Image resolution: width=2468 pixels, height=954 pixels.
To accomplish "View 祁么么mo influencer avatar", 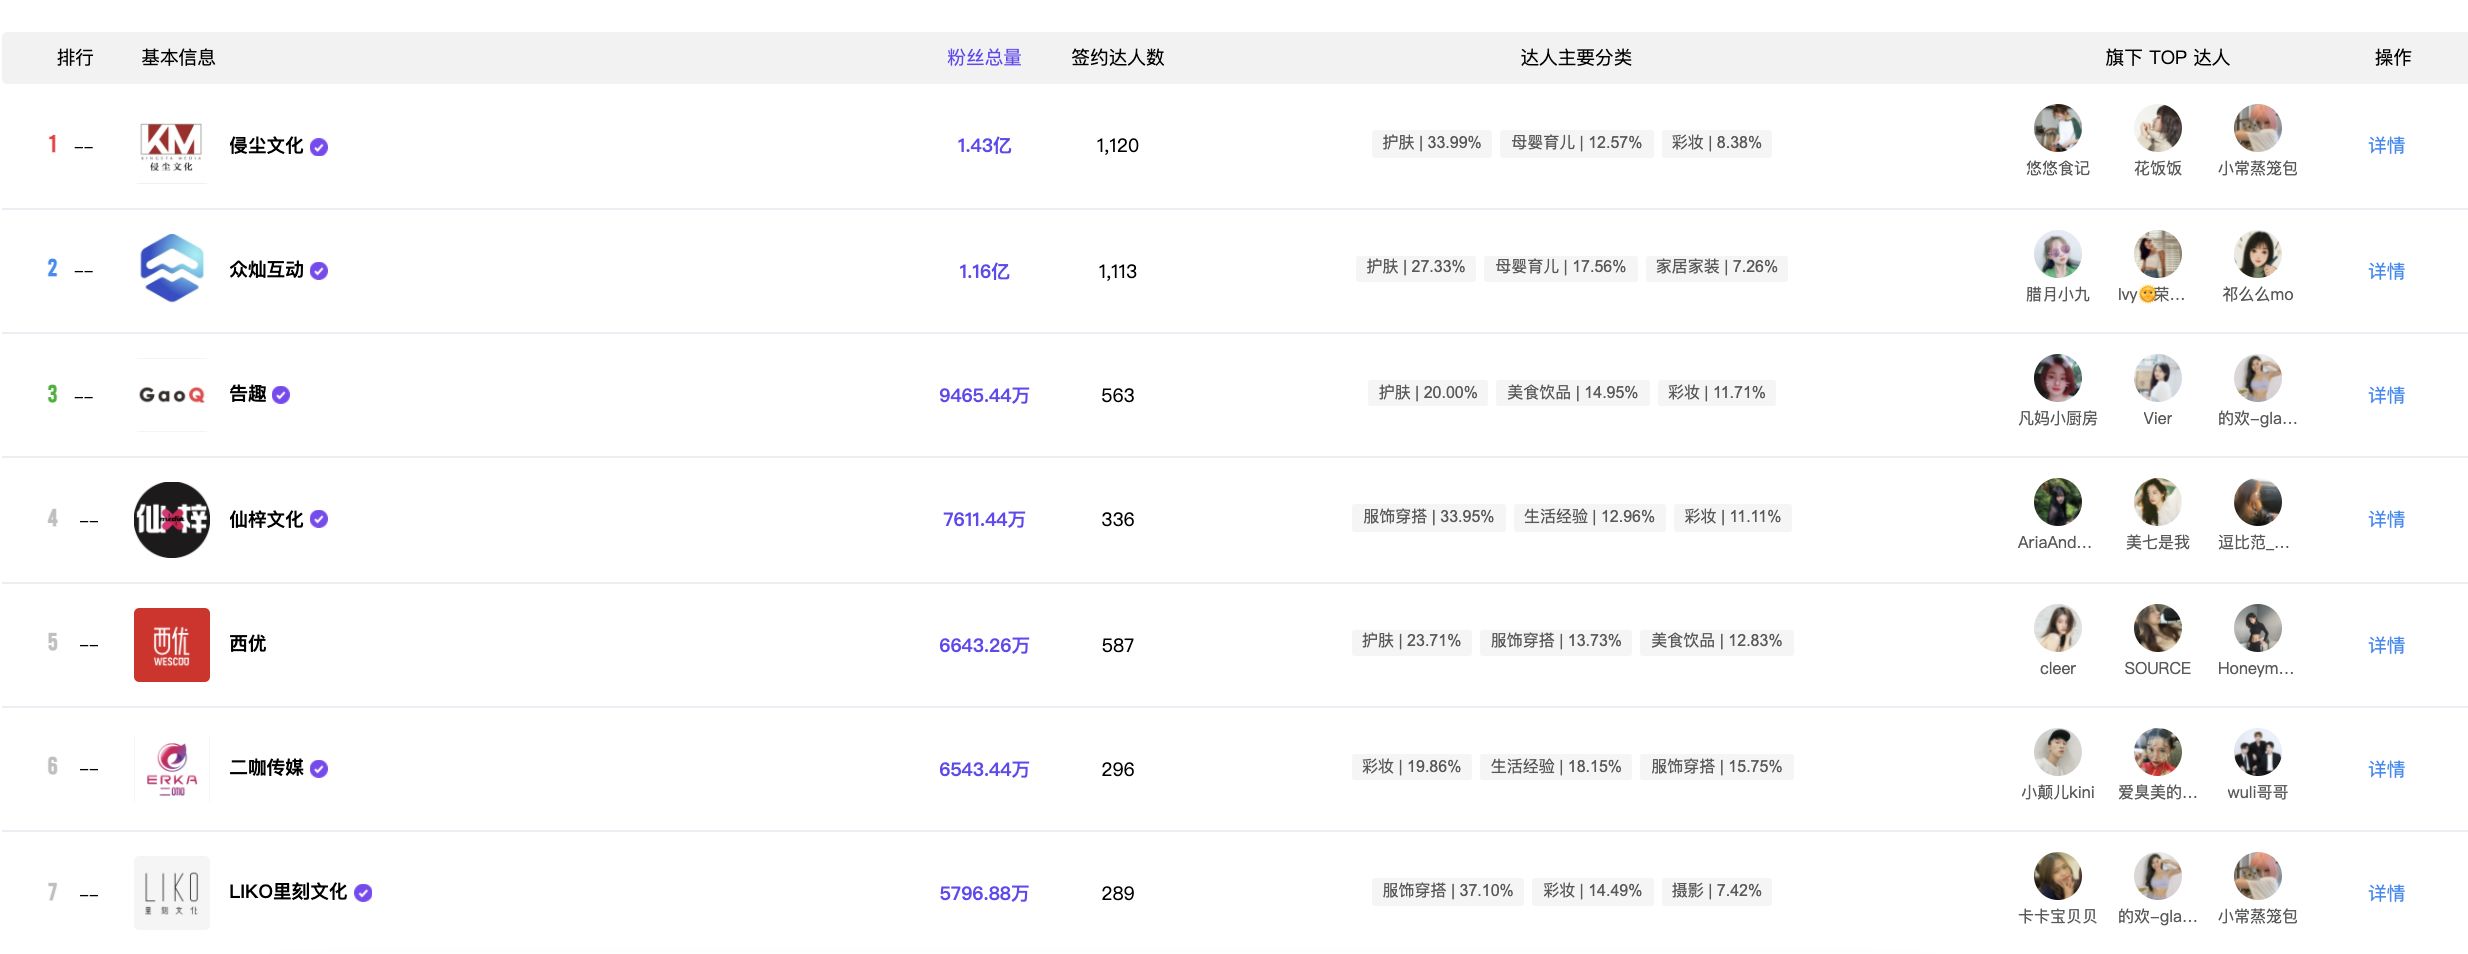I will [2257, 254].
